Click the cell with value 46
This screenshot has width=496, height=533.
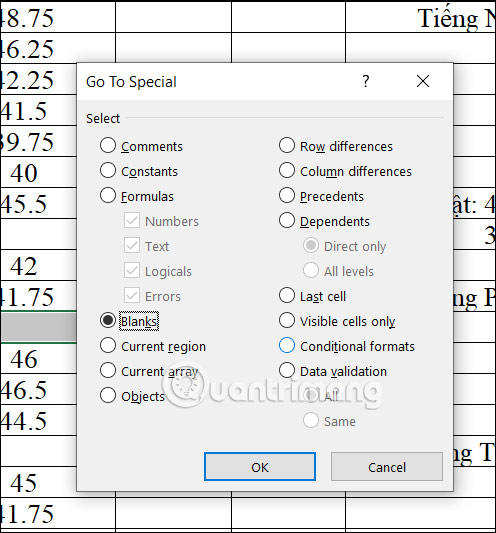pyautogui.click(x=38, y=358)
